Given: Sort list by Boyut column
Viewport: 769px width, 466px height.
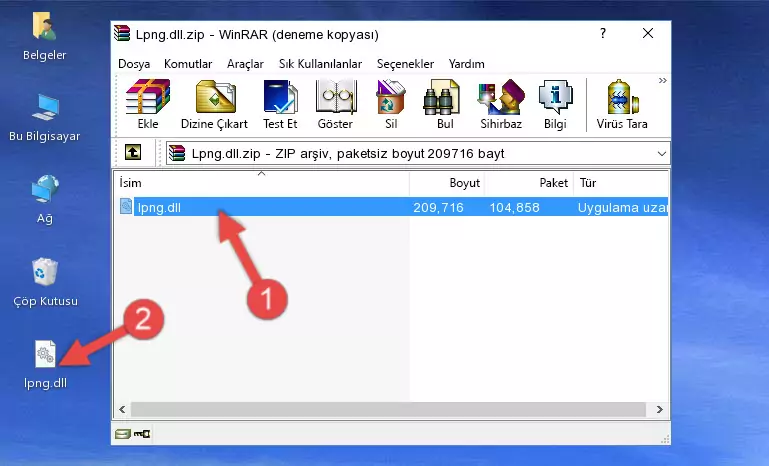Looking at the screenshot, I should pos(447,183).
